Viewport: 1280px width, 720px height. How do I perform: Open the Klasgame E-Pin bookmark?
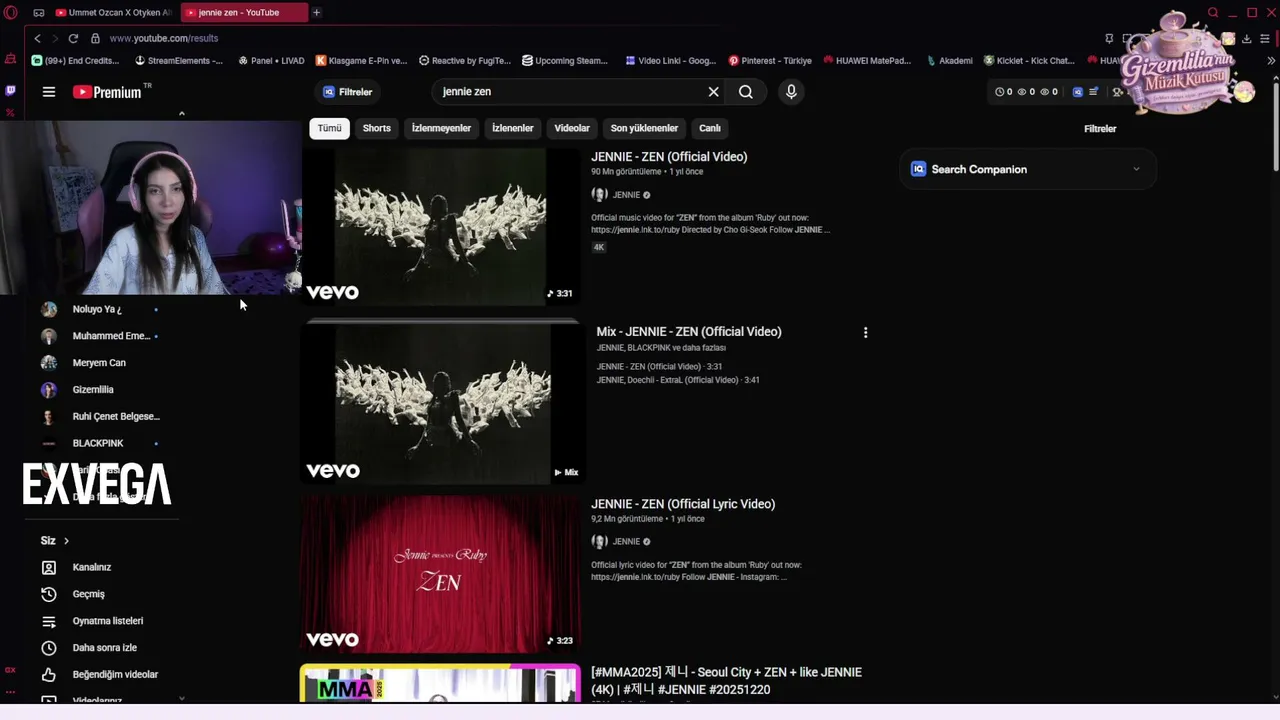[361, 61]
